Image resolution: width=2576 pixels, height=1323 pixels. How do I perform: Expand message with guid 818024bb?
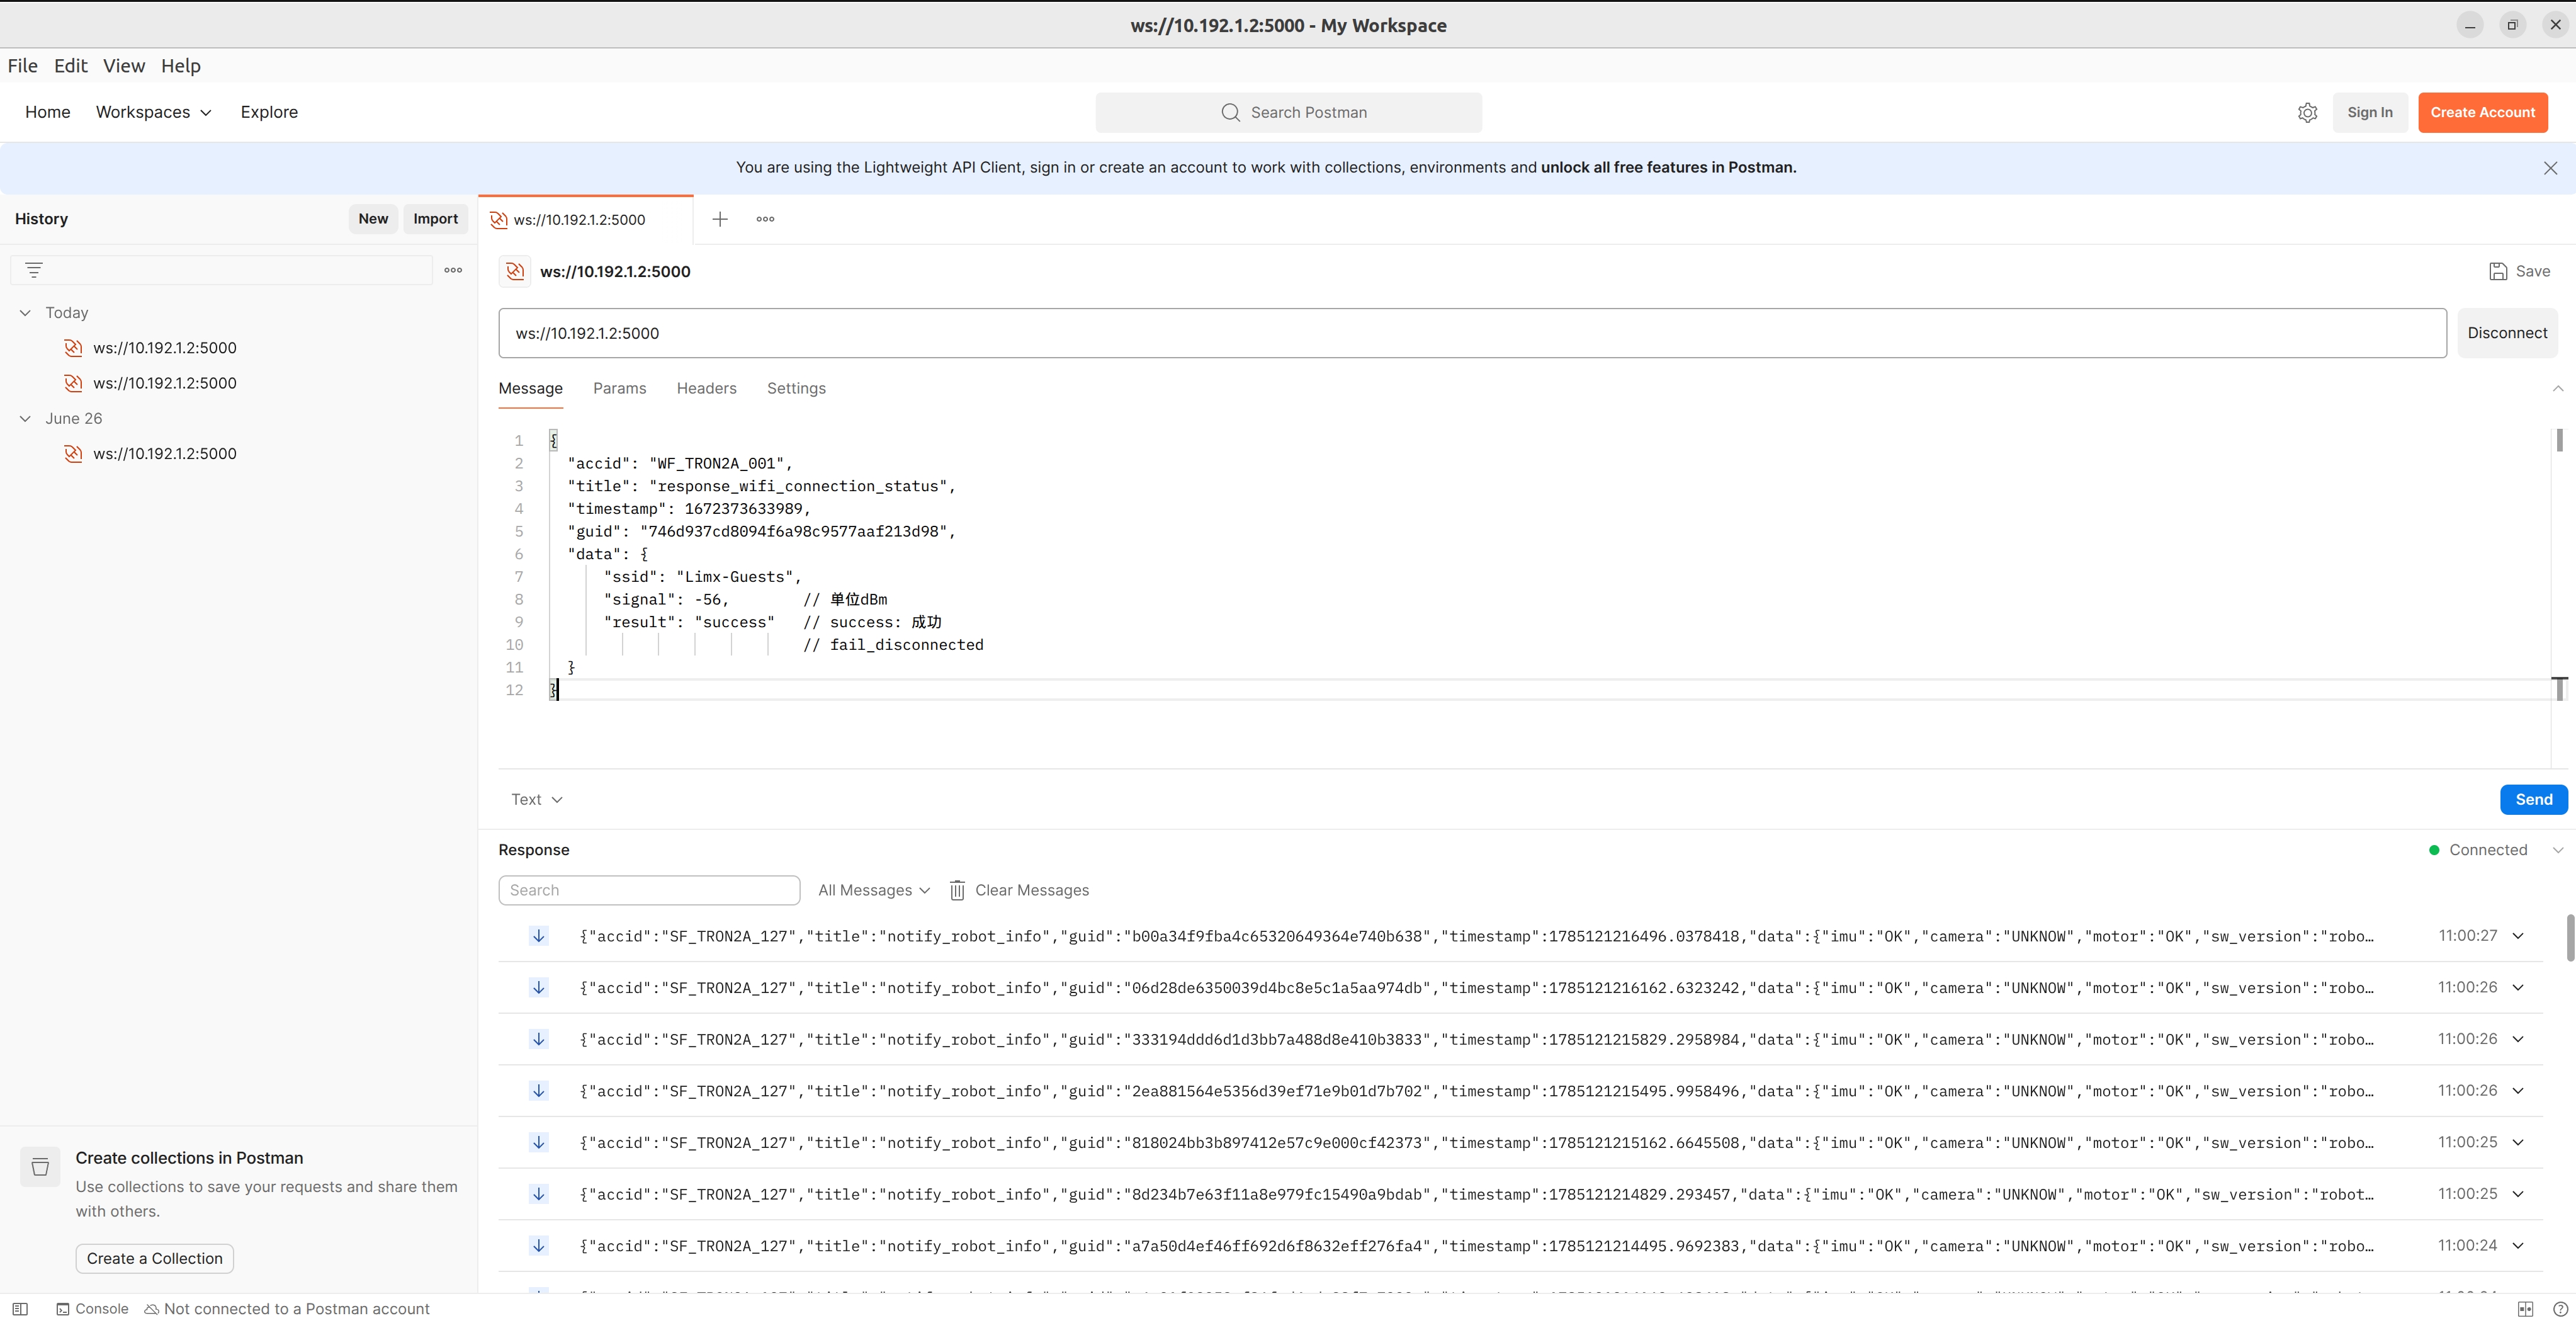point(2518,1142)
